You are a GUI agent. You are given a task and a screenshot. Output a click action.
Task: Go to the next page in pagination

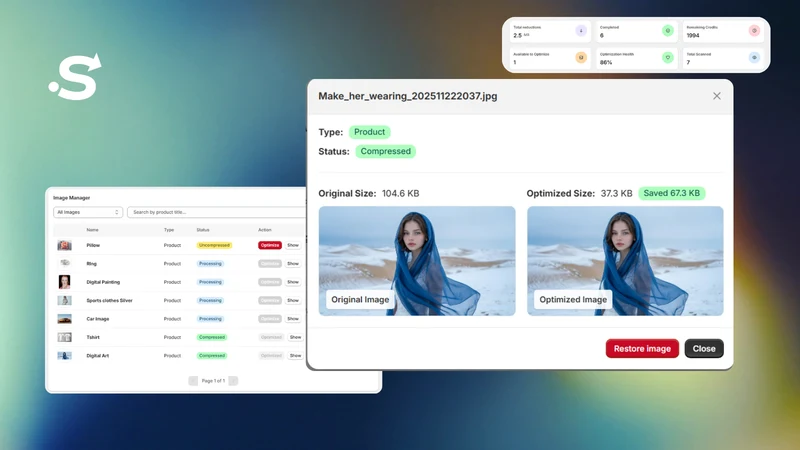(233, 381)
